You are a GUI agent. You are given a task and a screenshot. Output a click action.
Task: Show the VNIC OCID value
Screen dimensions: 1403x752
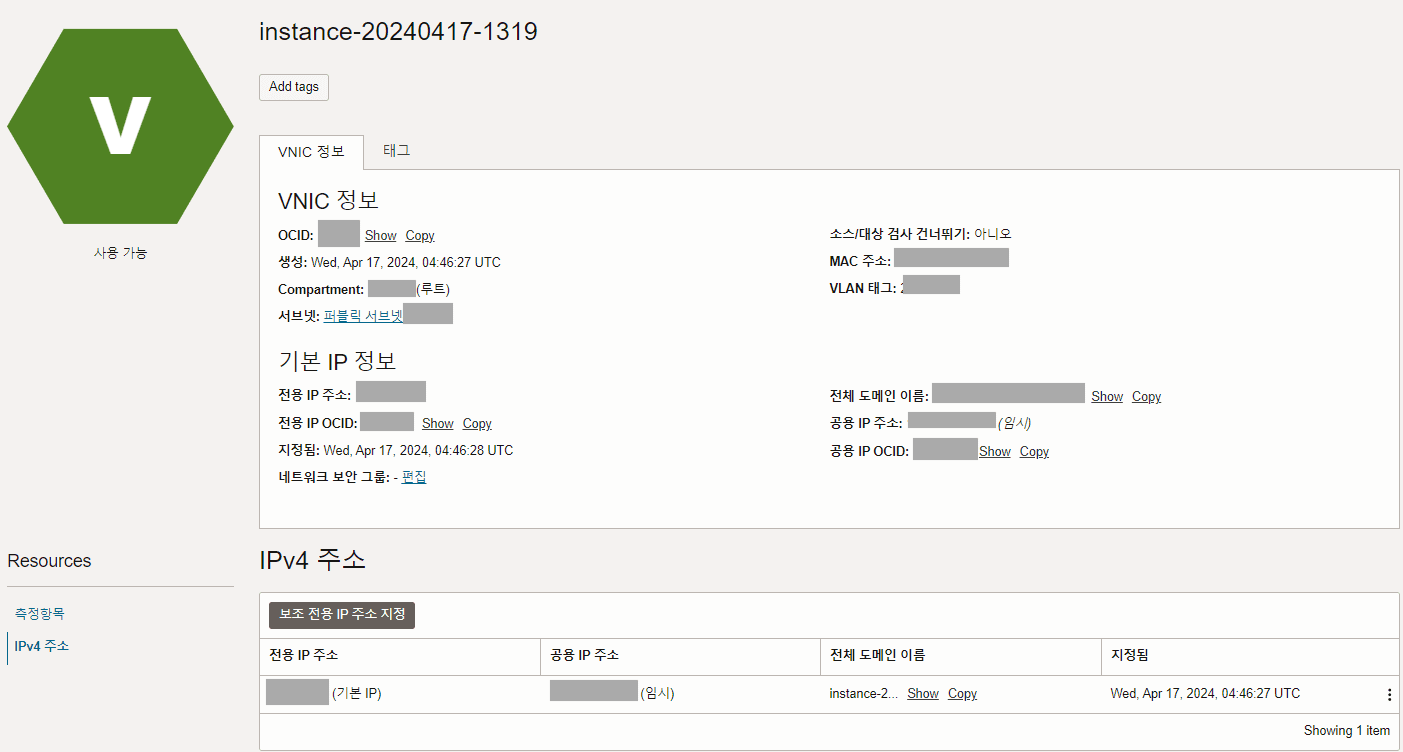coord(381,236)
